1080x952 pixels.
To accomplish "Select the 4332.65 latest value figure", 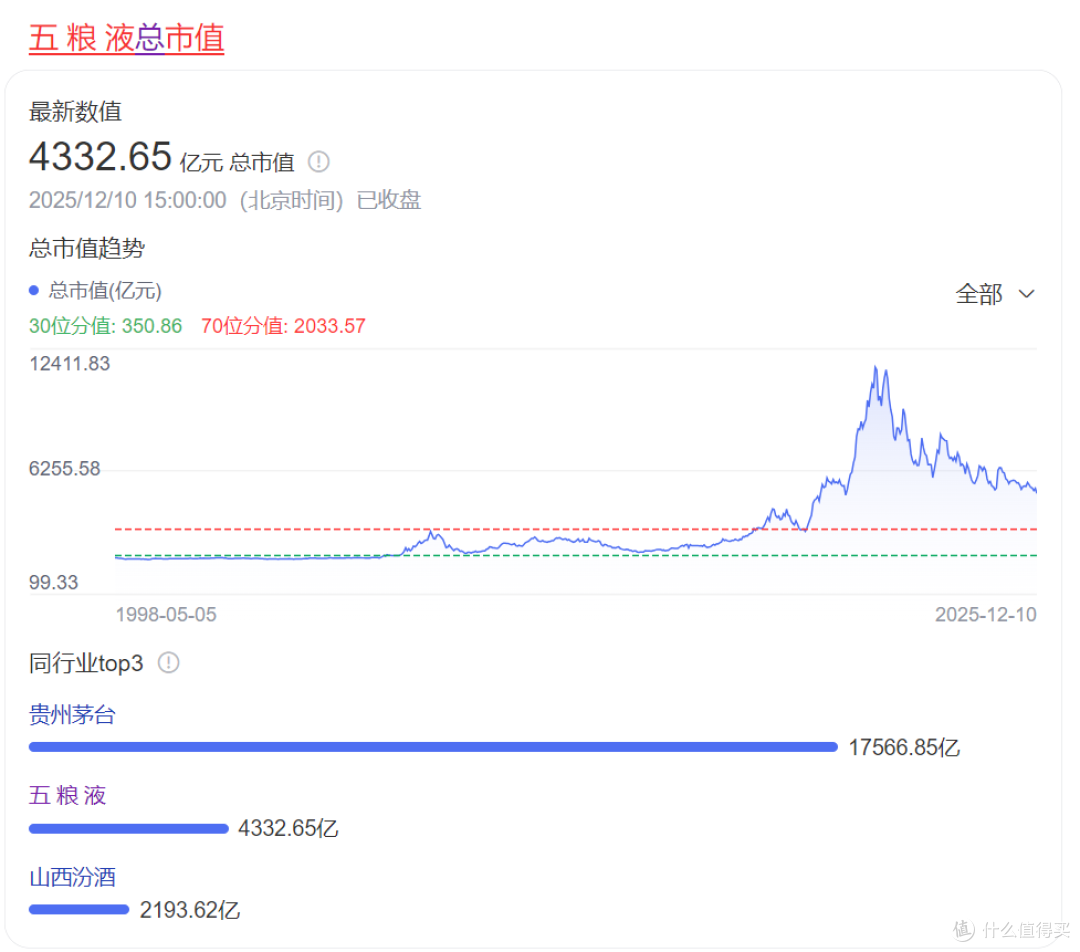I will [100, 156].
